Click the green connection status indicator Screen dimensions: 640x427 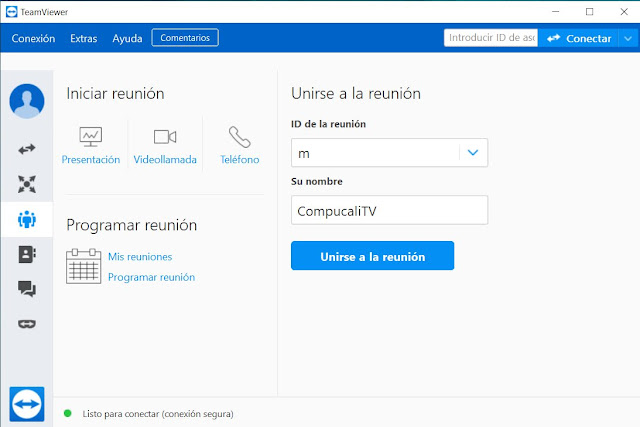click(68, 413)
